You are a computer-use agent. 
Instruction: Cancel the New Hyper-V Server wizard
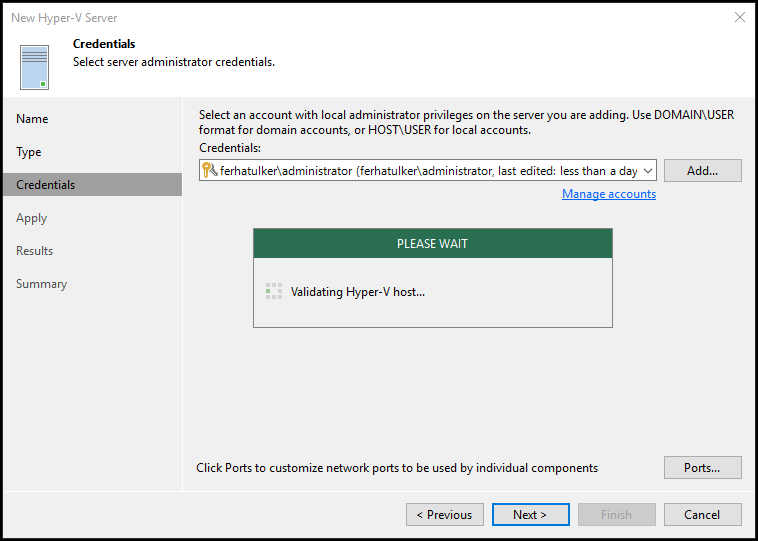[702, 514]
